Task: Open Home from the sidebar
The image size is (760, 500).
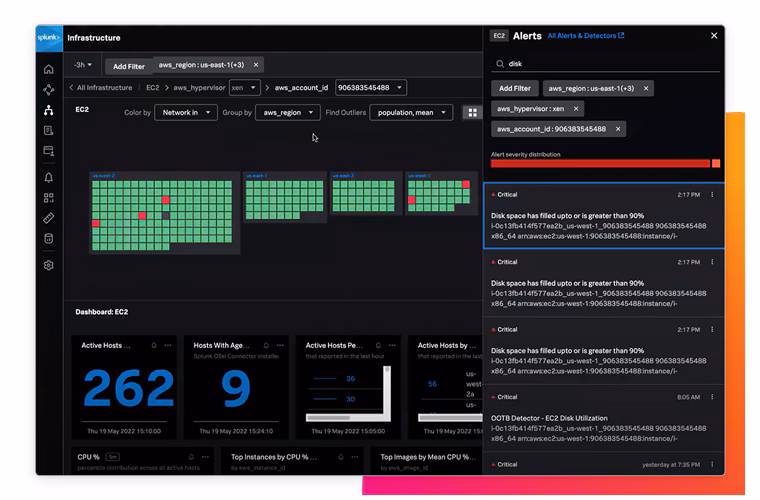Action: point(49,69)
